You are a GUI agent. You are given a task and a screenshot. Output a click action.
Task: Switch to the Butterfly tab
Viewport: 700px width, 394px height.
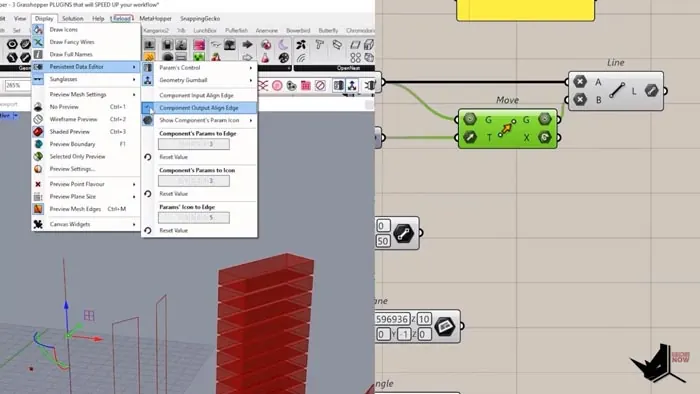click(328, 30)
